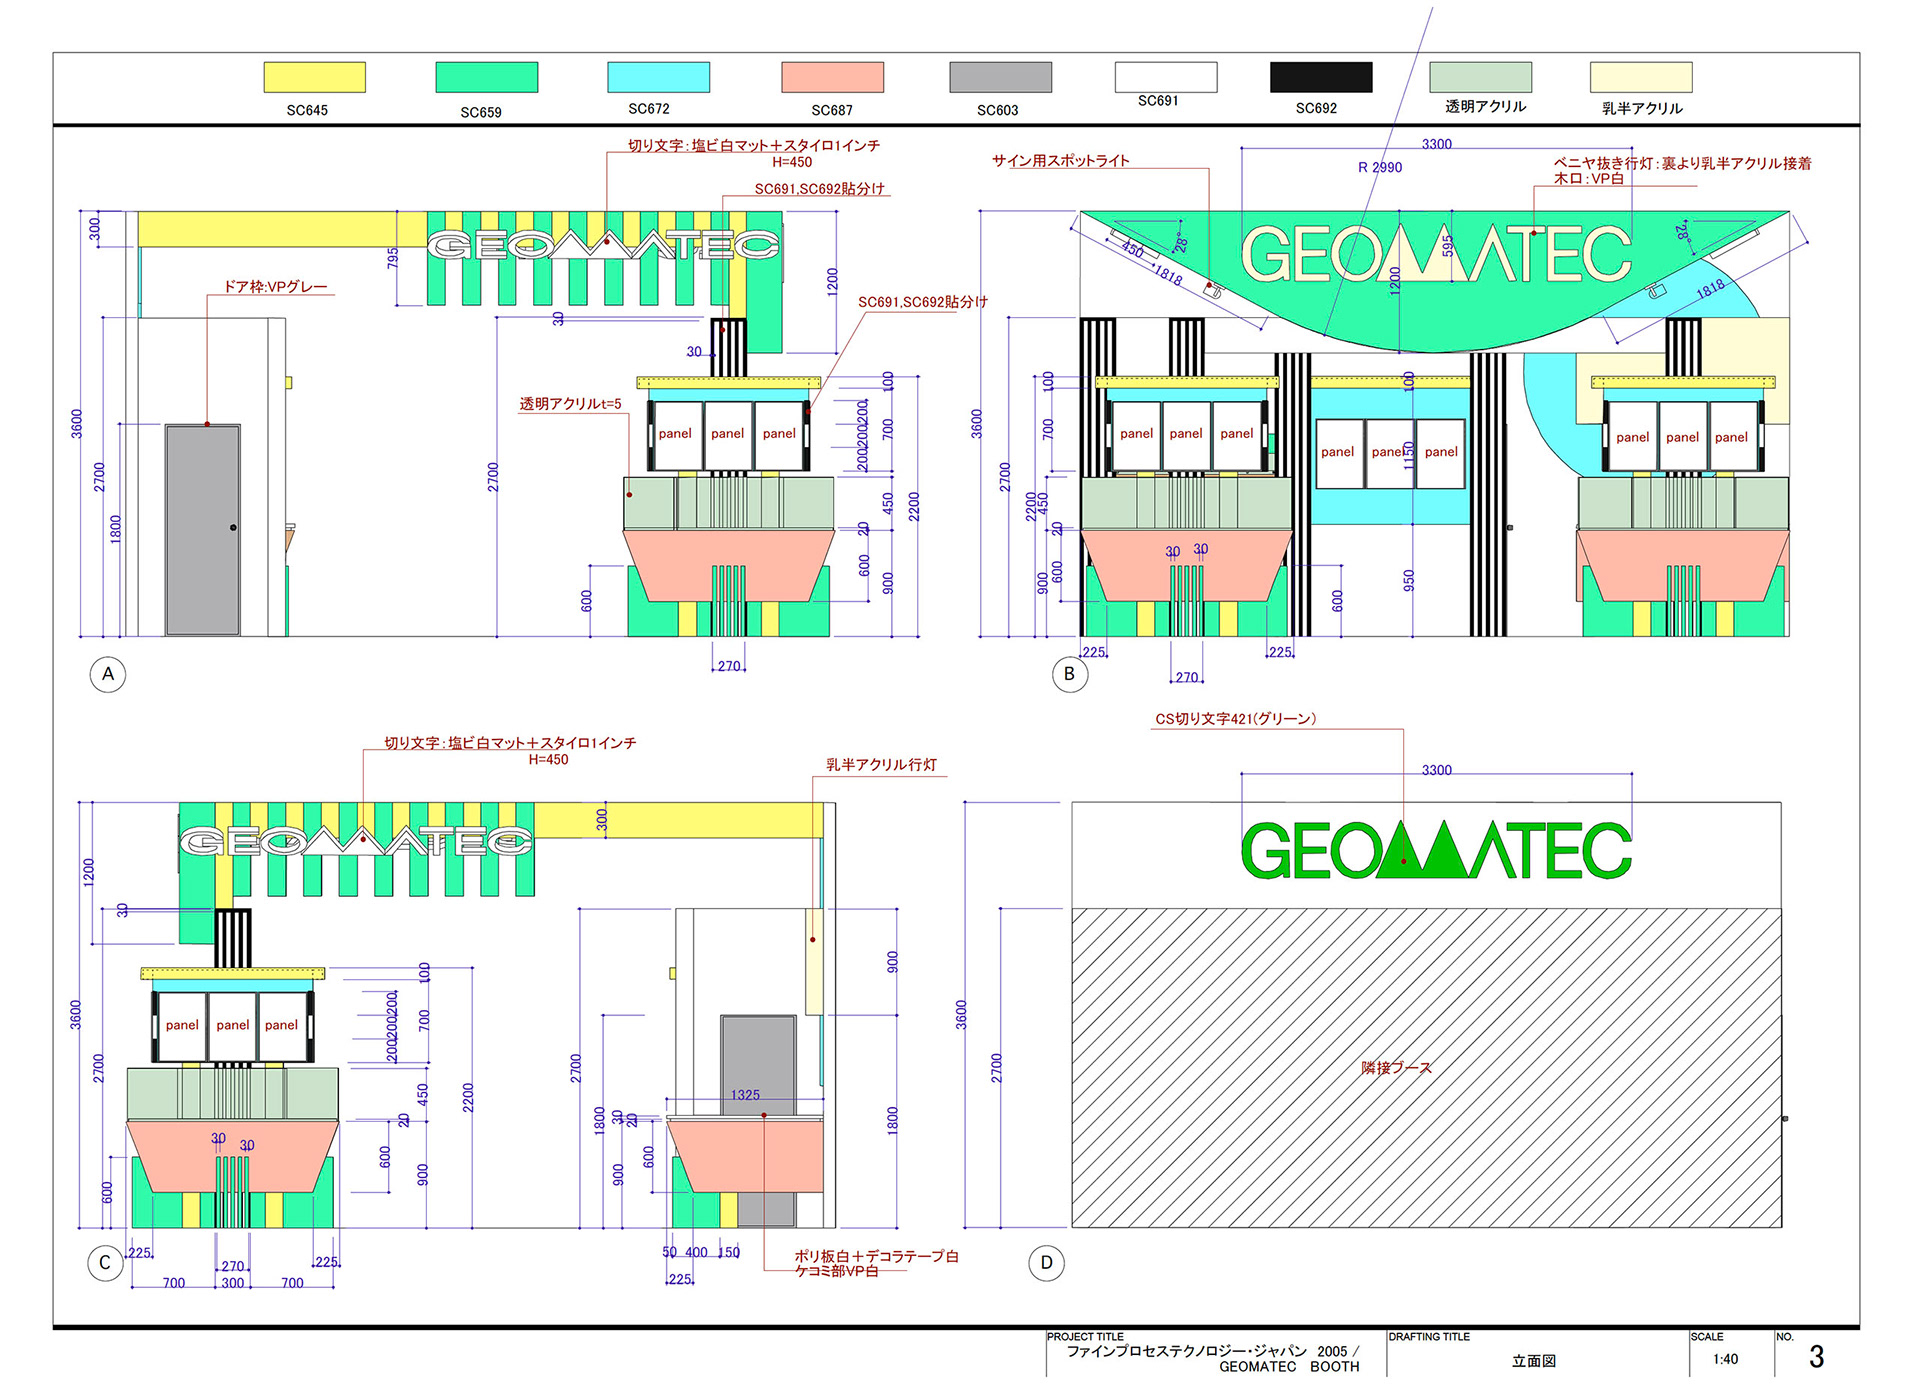Select the '木口:VP白' annotation

[1588, 179]
